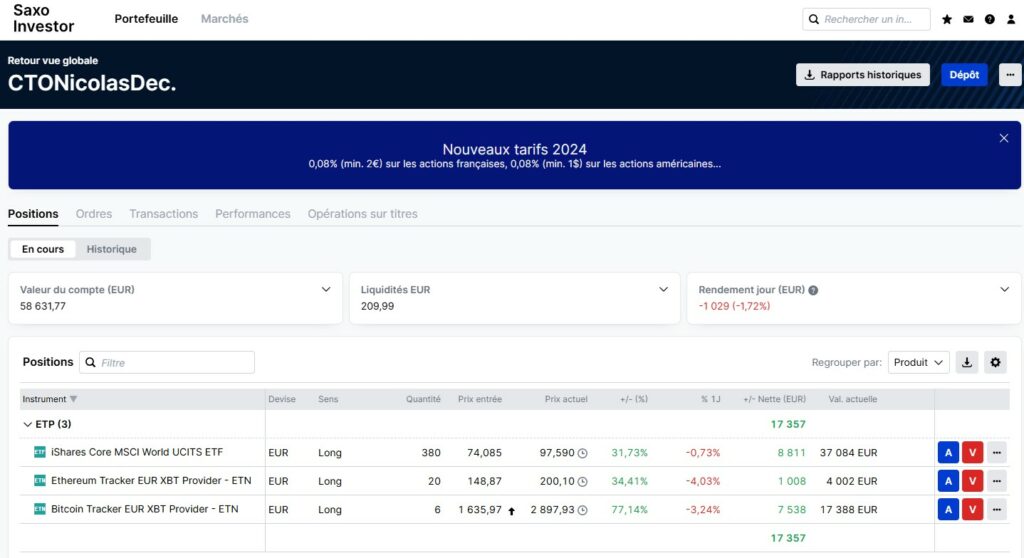The image size is (1024, 558).
Task: Sell Bitcoin Tracker with V button
Action: point(972,509)
